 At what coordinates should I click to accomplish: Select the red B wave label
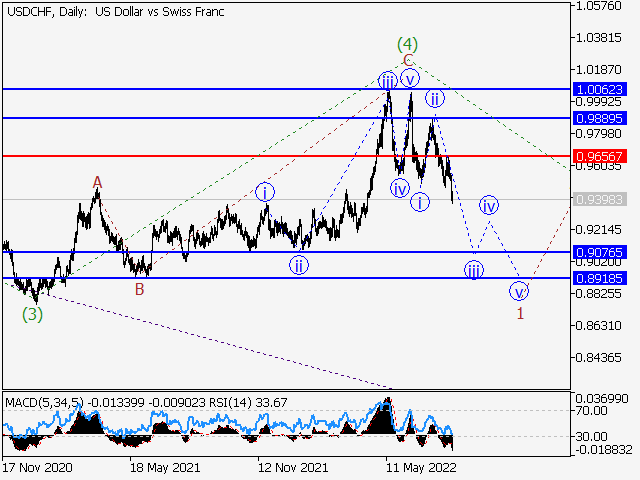140,289
